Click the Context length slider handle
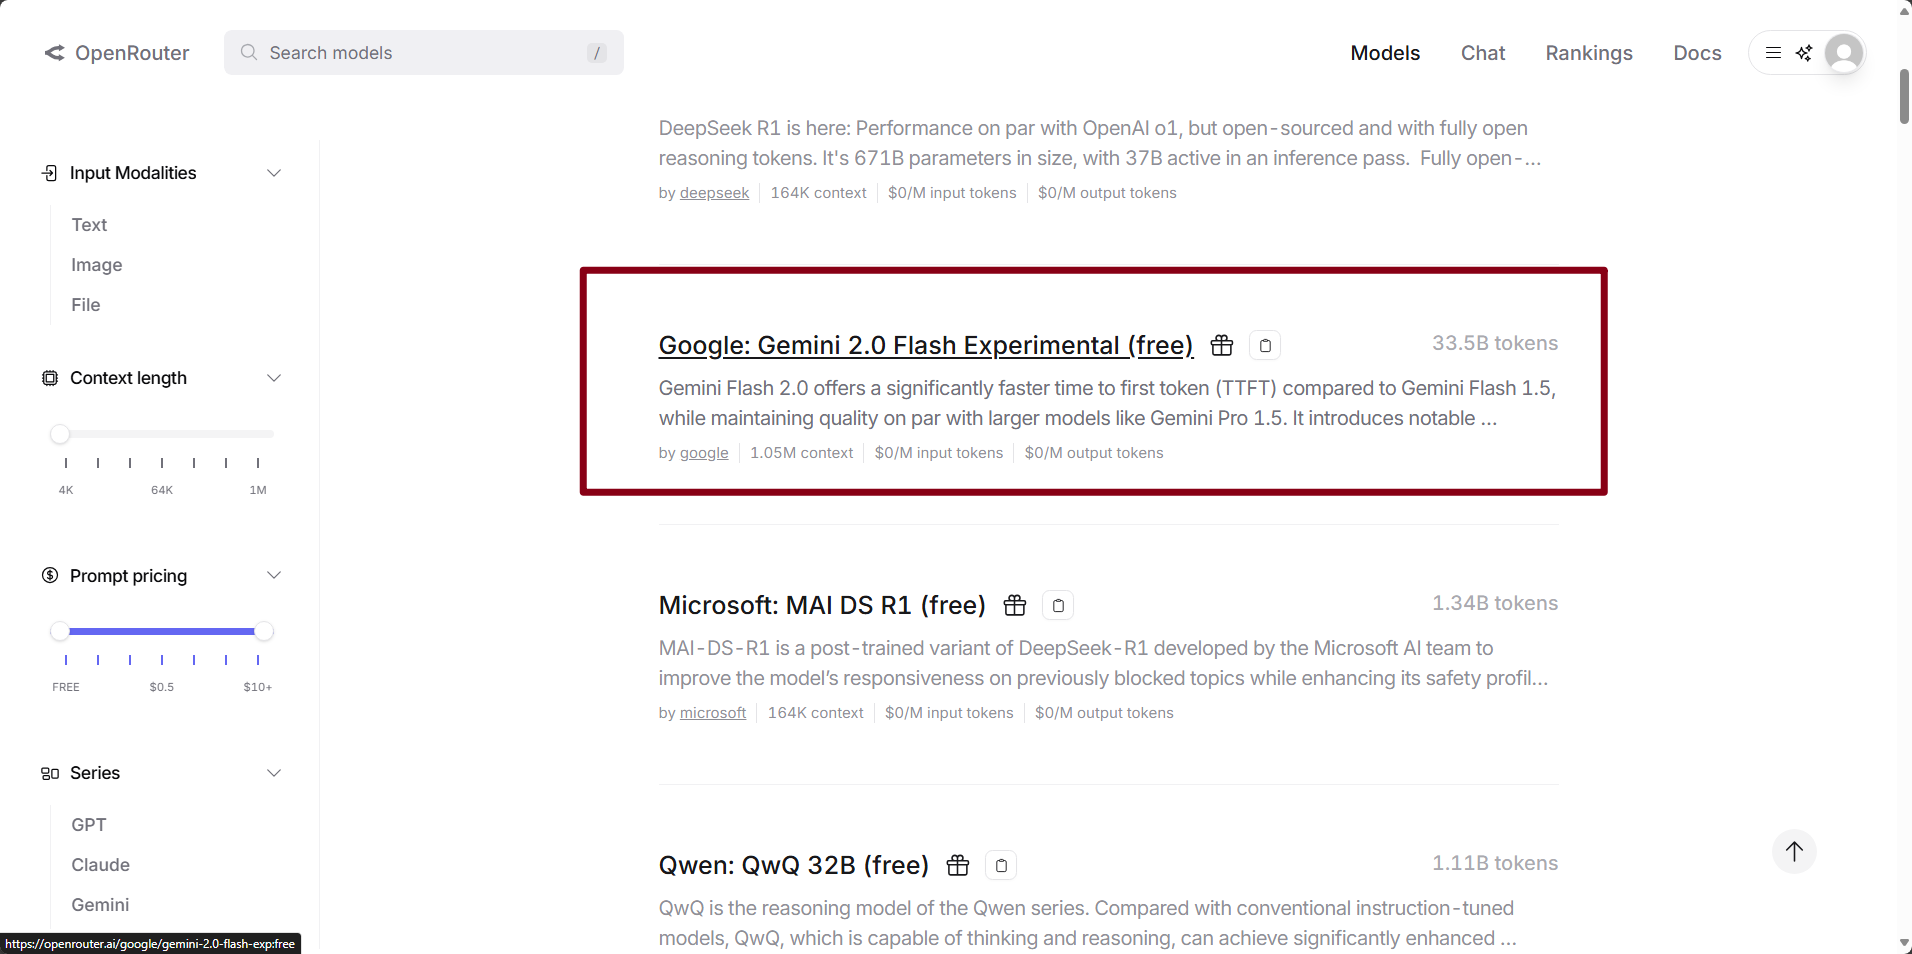1912x954 pixels. tap(60, 434)
